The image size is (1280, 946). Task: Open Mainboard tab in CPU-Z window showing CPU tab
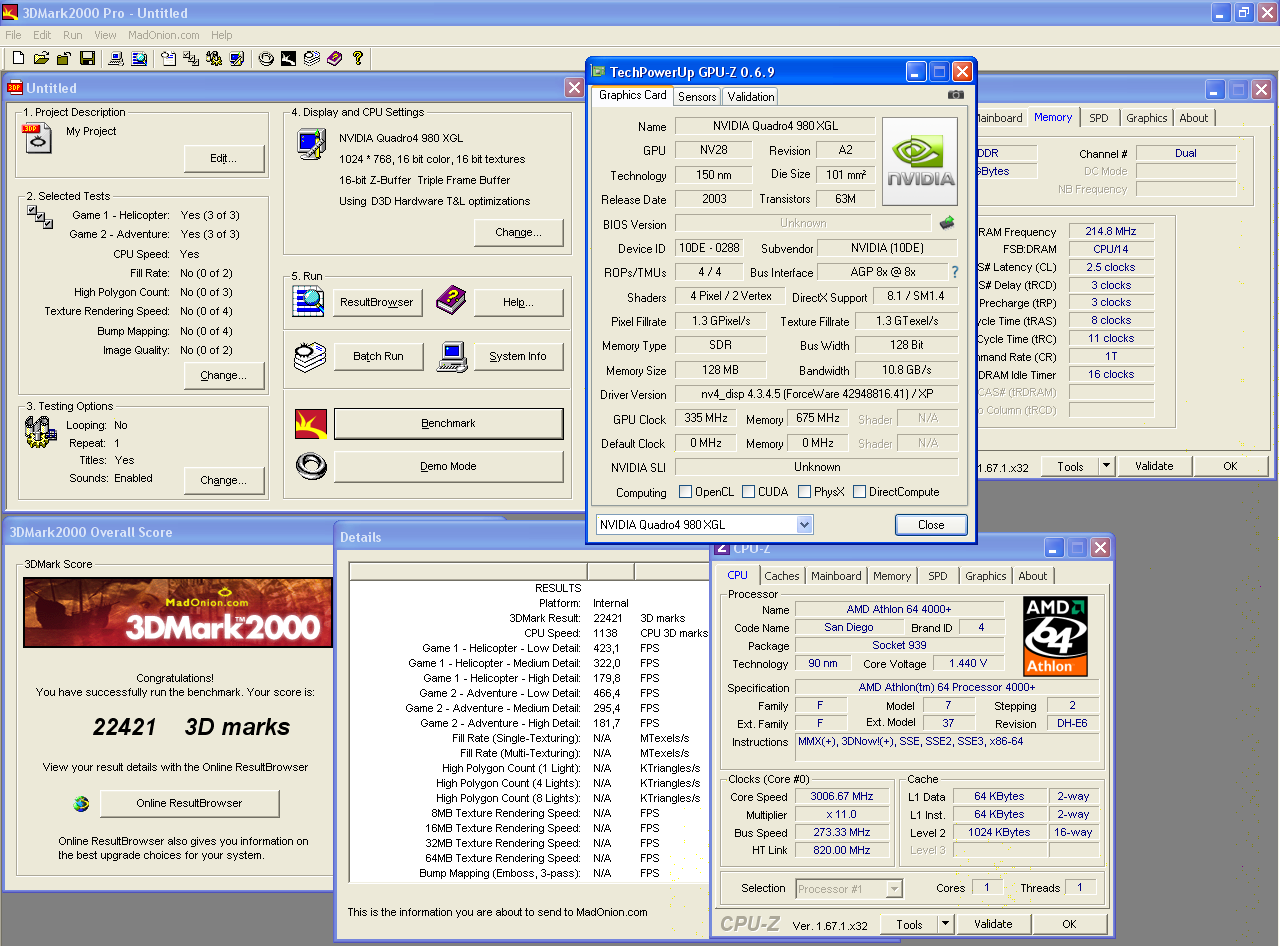836,576
